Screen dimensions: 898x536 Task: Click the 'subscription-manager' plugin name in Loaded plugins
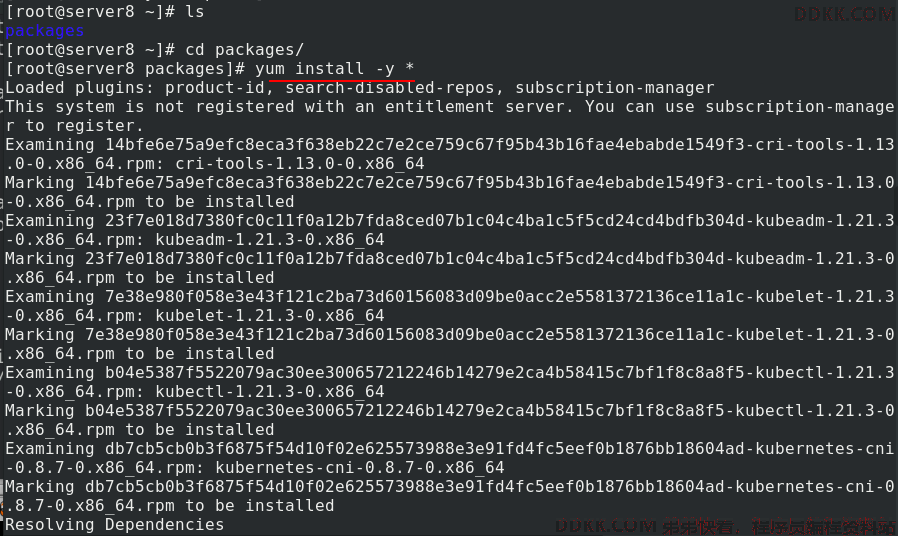click(x=615, y=88)
